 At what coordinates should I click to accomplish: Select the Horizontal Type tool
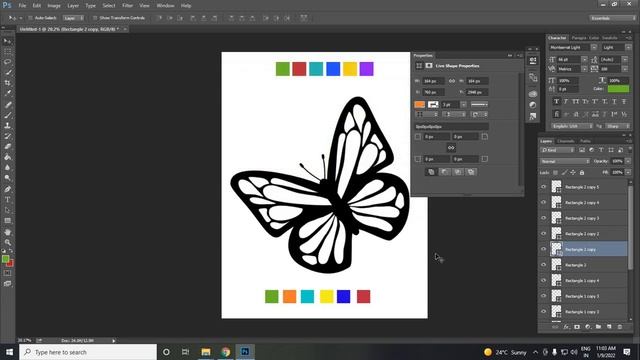tap(7, 200)
